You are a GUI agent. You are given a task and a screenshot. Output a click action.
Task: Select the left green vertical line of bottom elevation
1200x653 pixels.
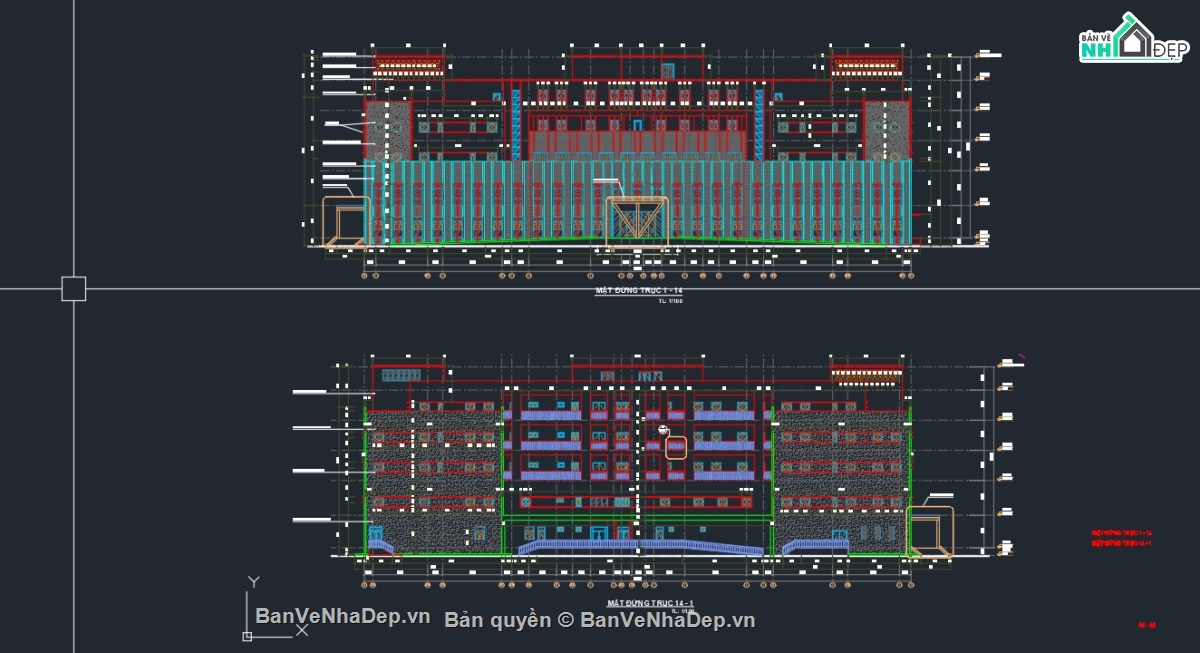(x=364, y=481)
